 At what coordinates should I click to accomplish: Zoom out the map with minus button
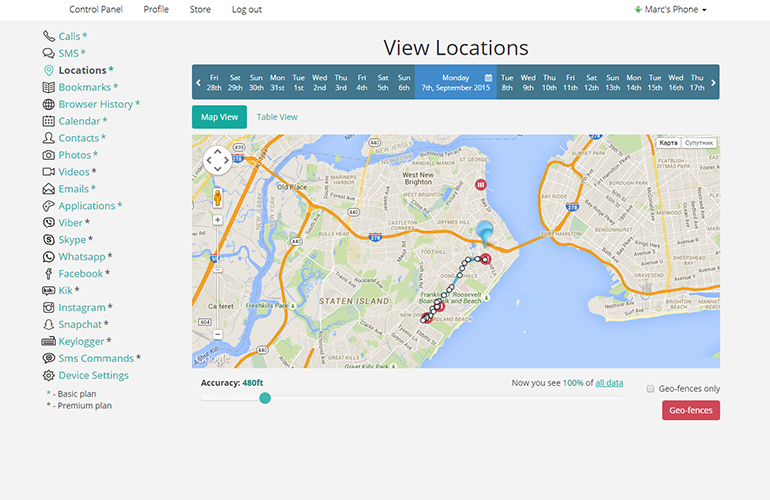218,334
